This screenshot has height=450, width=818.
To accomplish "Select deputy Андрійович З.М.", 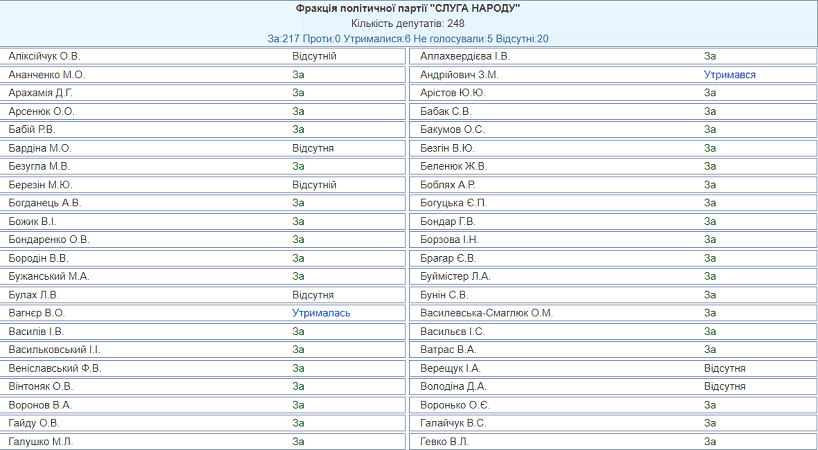I will (459, 75).
